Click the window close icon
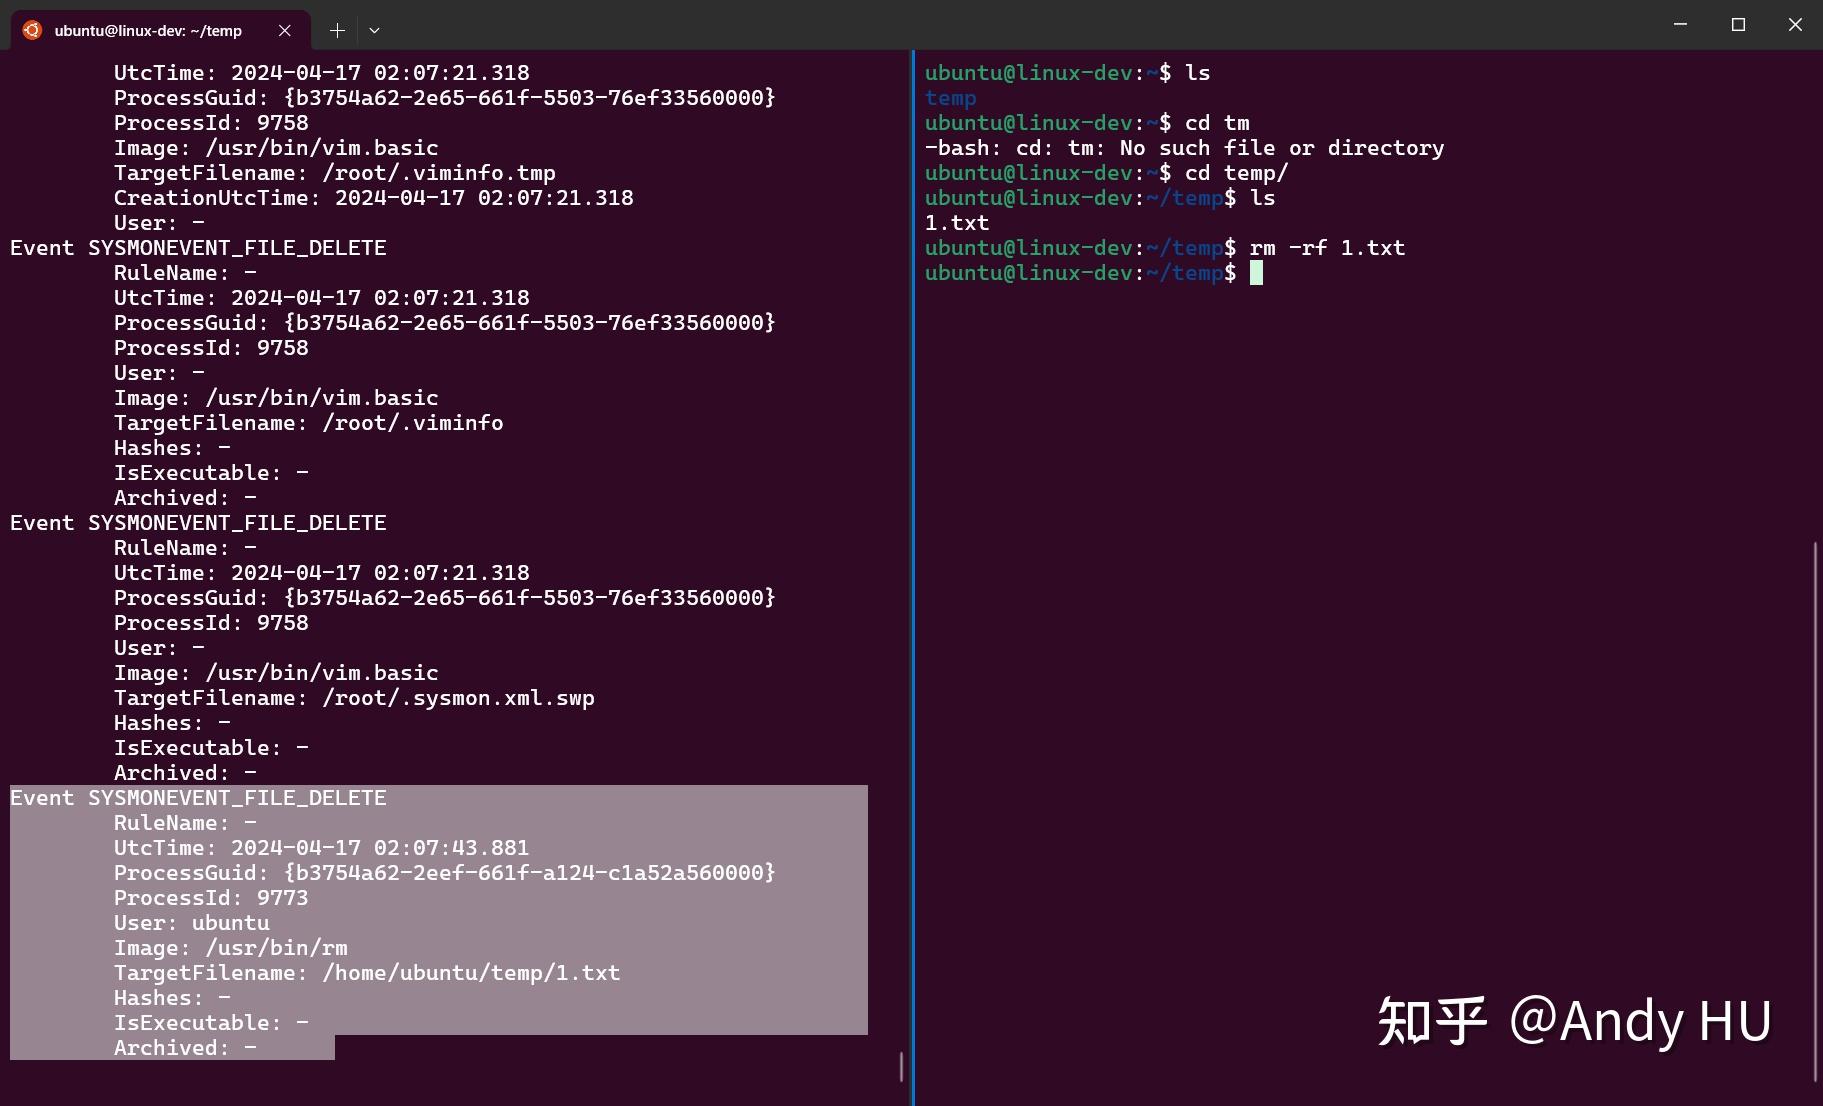This screenshot has height=1106, width=1823. click(1795, 24)
